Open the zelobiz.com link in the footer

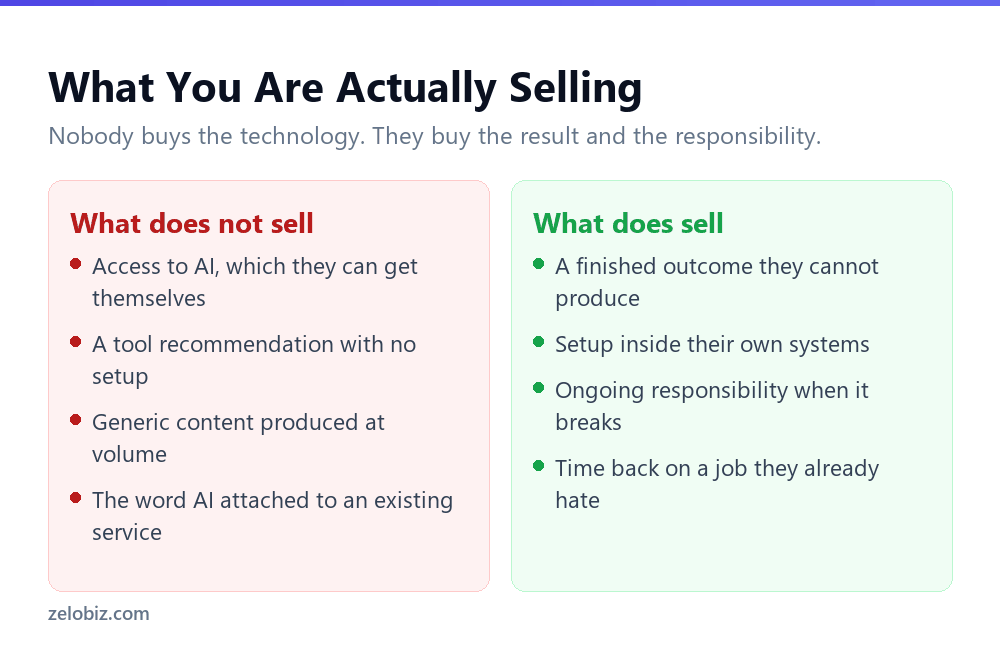coord(99,614)
